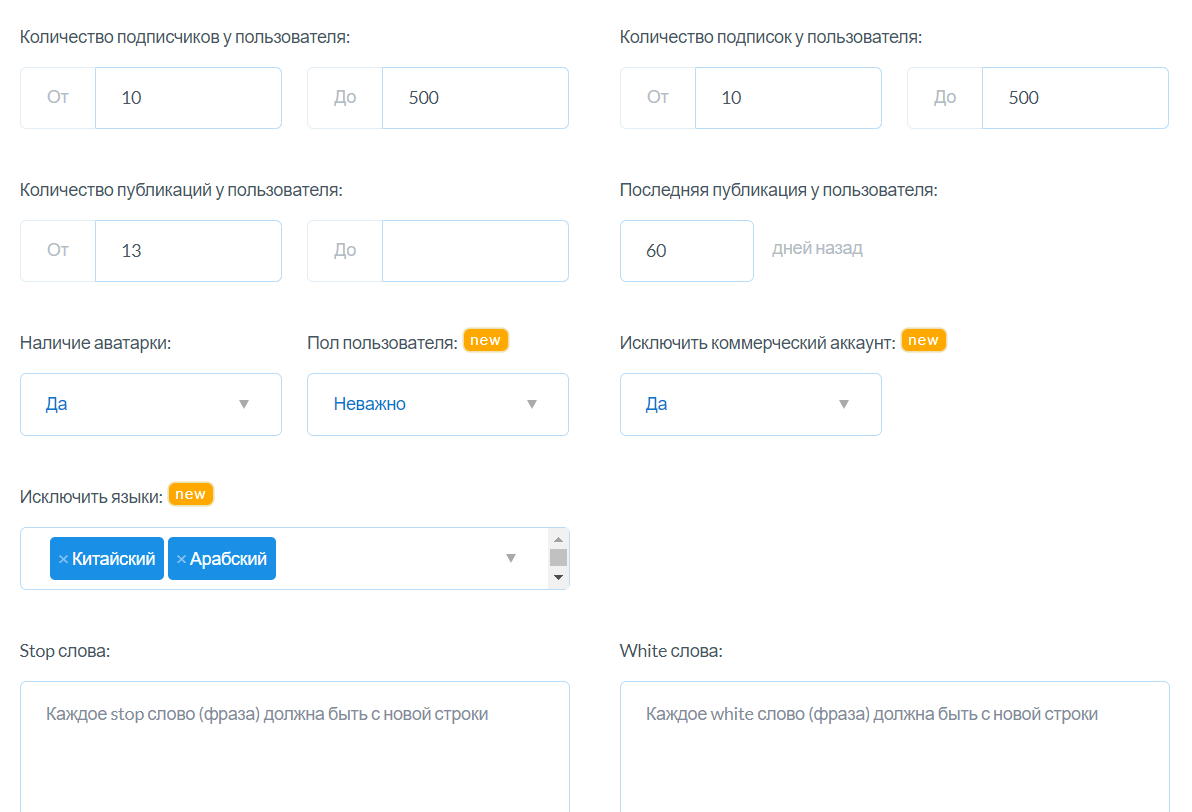Image resolution: width=1192 pixels, height=812 pixels.
Task: Click the 'new' badge by Исключить коммерческий аккаунт
Action: [923, 341]
